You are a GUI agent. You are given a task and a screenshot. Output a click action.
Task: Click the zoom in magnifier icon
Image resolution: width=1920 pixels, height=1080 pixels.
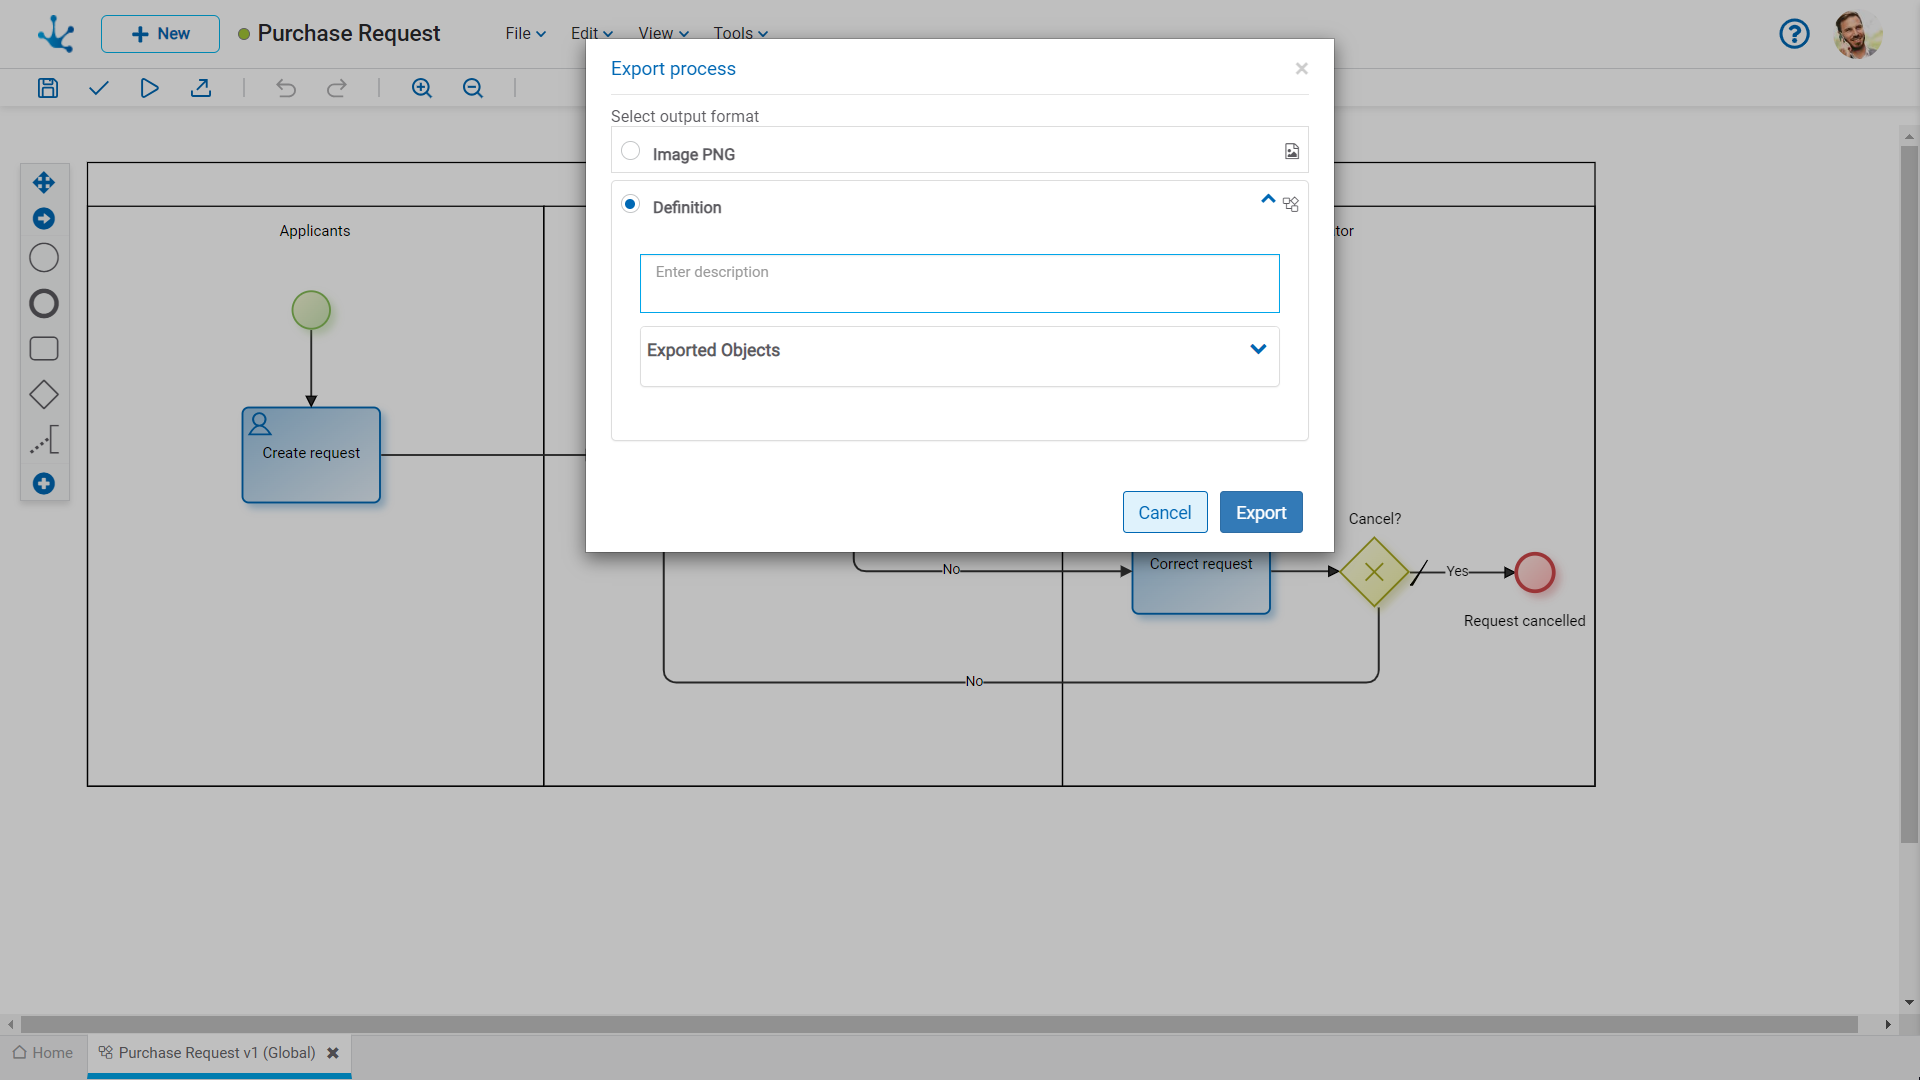coord(422,88)
